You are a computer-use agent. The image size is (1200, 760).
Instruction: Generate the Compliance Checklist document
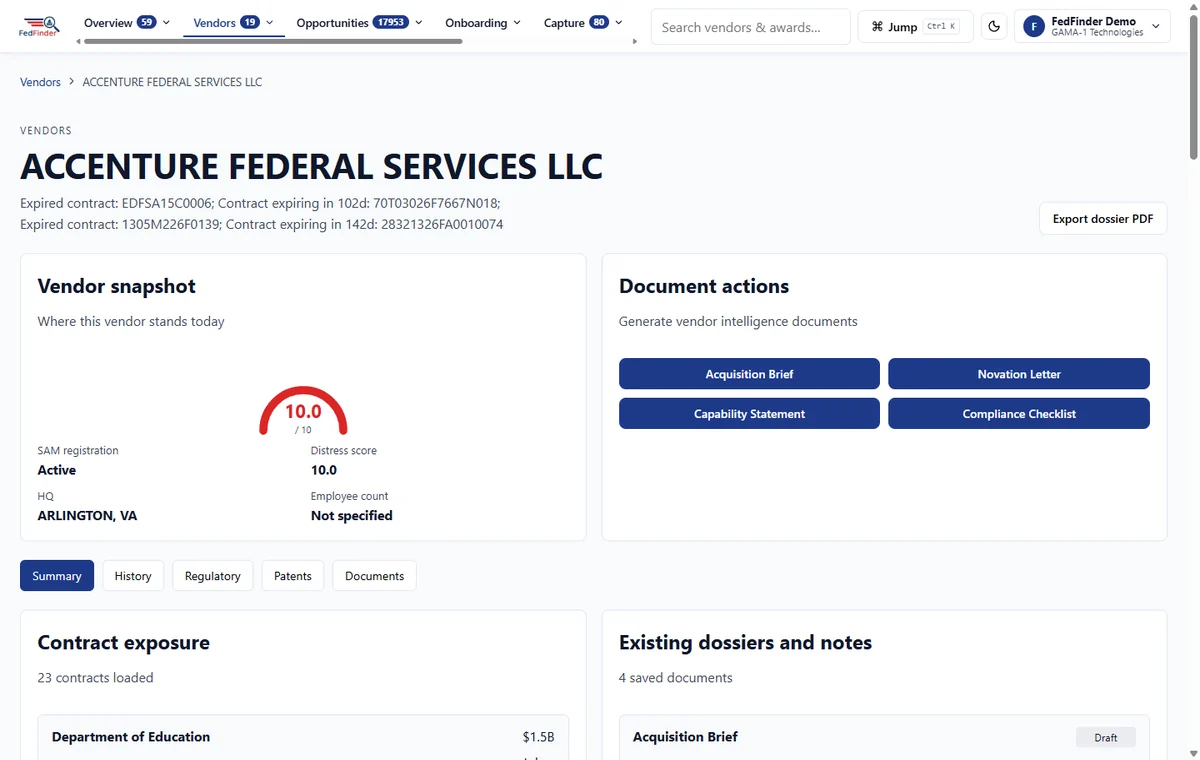coord(1019,414)
